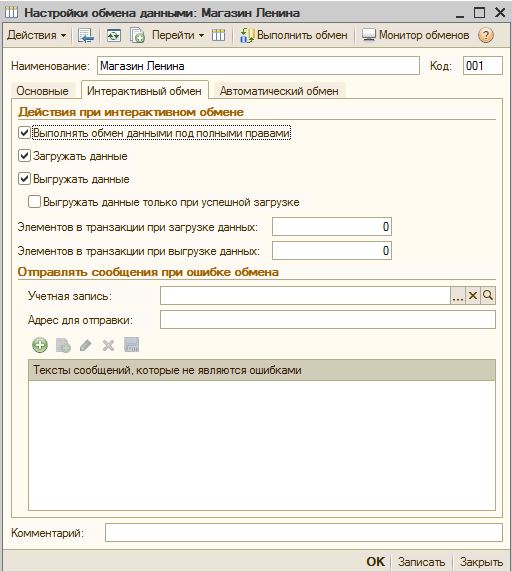This screenshot has width=512, height=572.
Task: Click the copy row icon above message list
Action: click(63, 345)
